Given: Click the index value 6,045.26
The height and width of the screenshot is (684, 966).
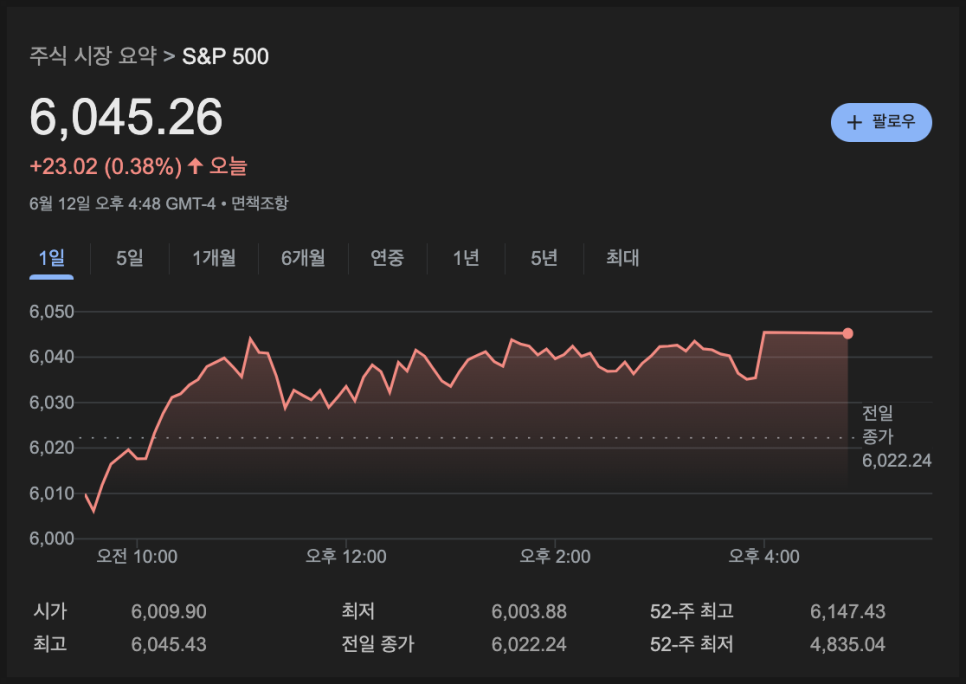Looking at the screenshot, I should tap(126, 116).
